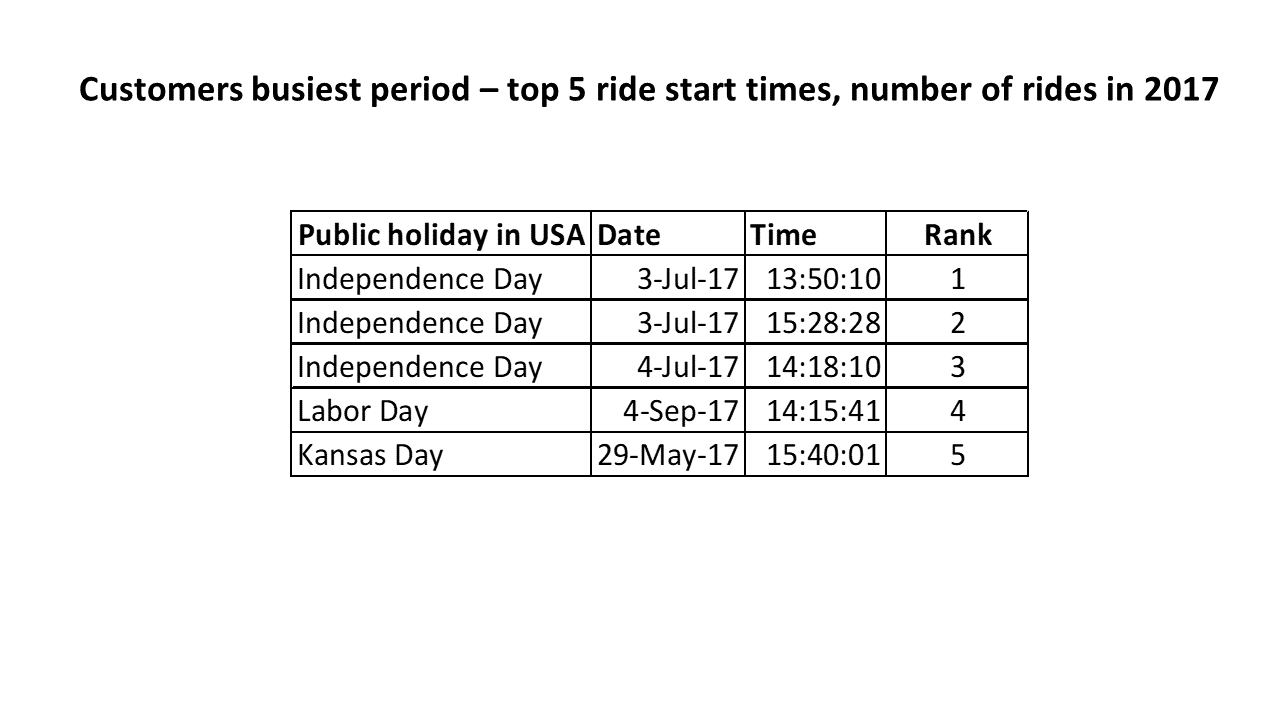This screenshot has width=1280, height=720.
Task: Select the 'Public holiday in USA' header cell
Action: pos(442,234)
